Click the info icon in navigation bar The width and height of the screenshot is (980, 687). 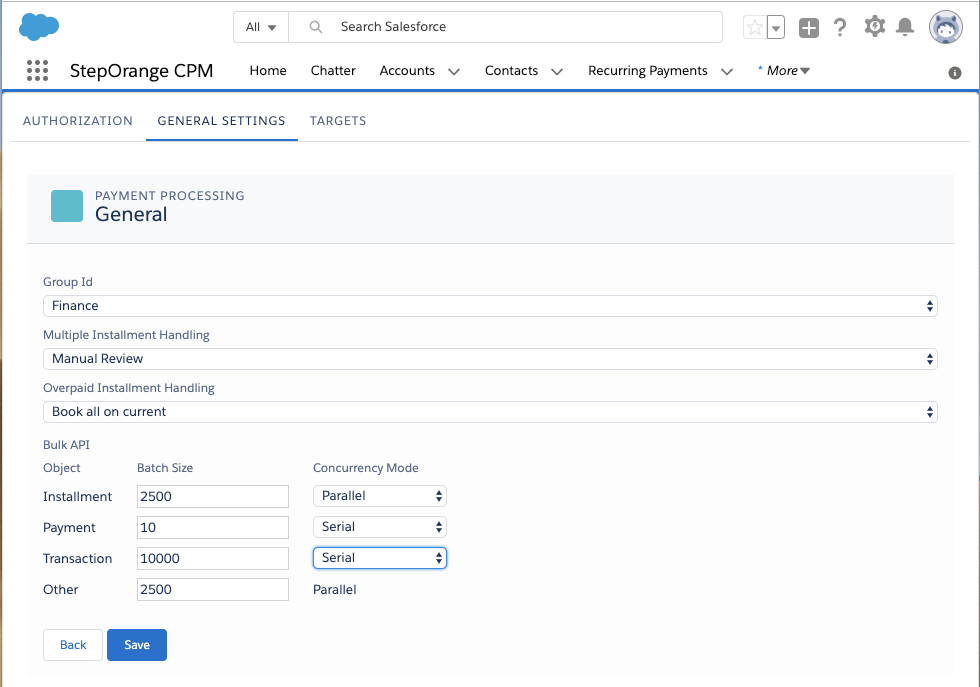[x=955, y=73]
